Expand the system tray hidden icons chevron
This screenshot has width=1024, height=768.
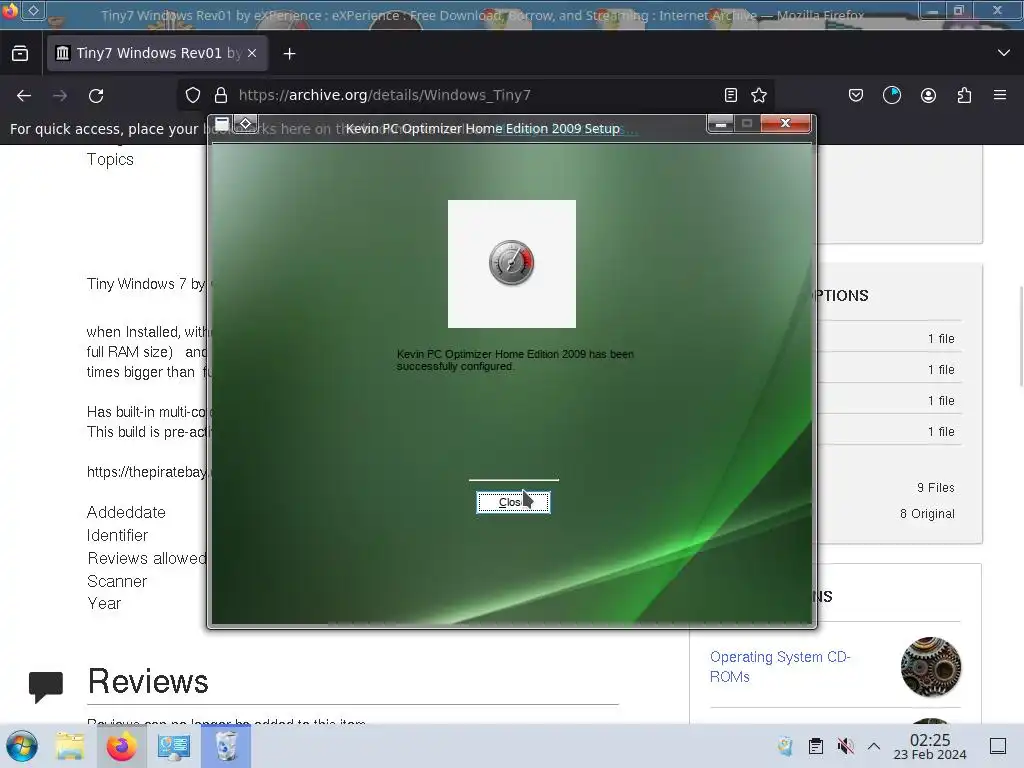874,746
